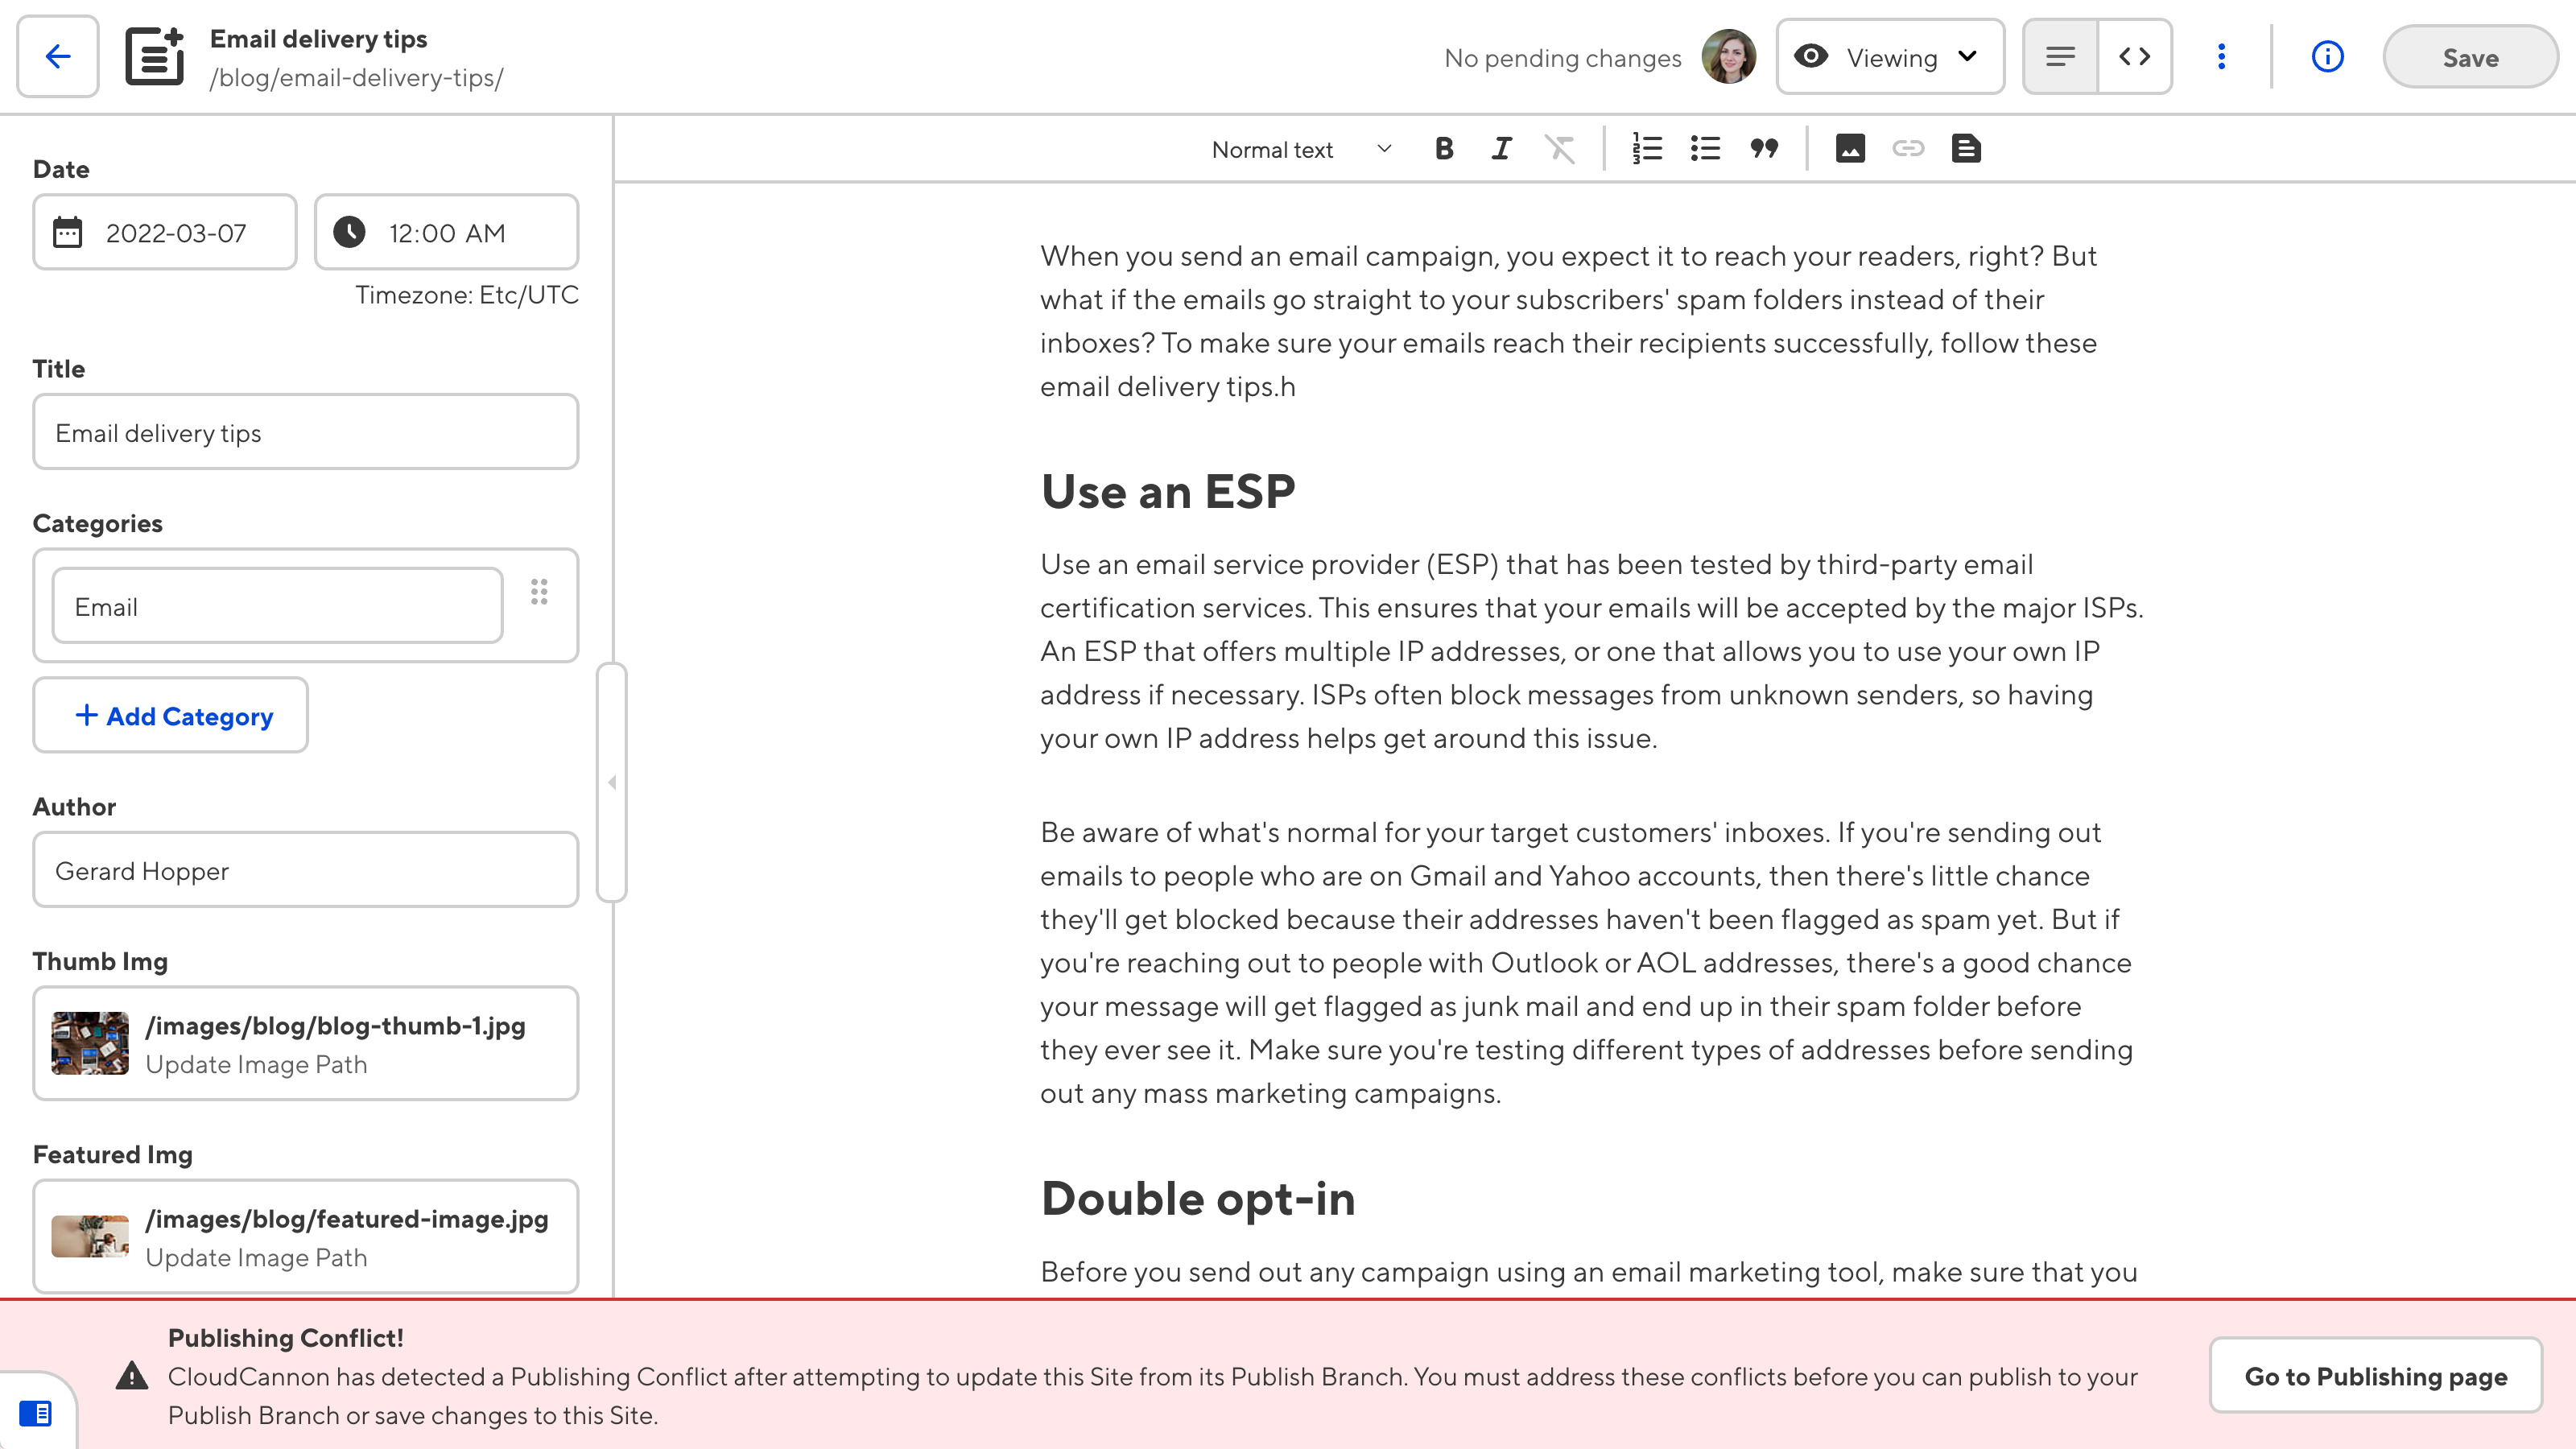Click the blog-thumb-1.jpg thumbnail image
The width and height of the screenshot is (2576, 1449).
point(90,1043)
